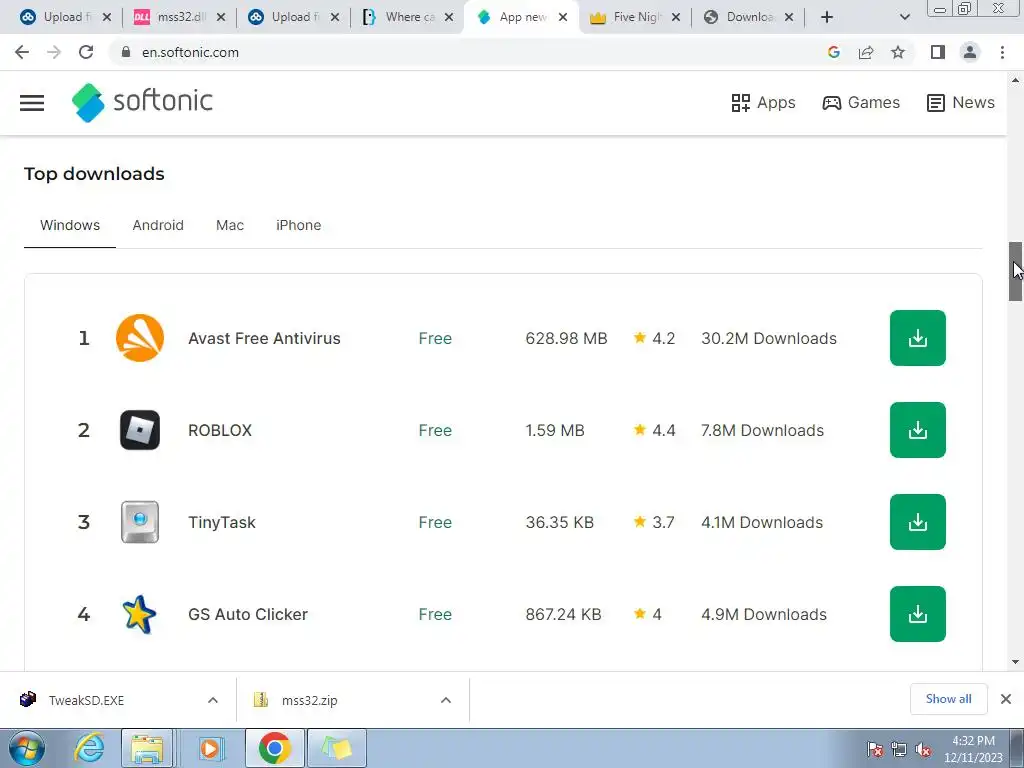Expand the tab search dropdown
The width and height of the screenshot is (1024, 768).
click(904, 17)
